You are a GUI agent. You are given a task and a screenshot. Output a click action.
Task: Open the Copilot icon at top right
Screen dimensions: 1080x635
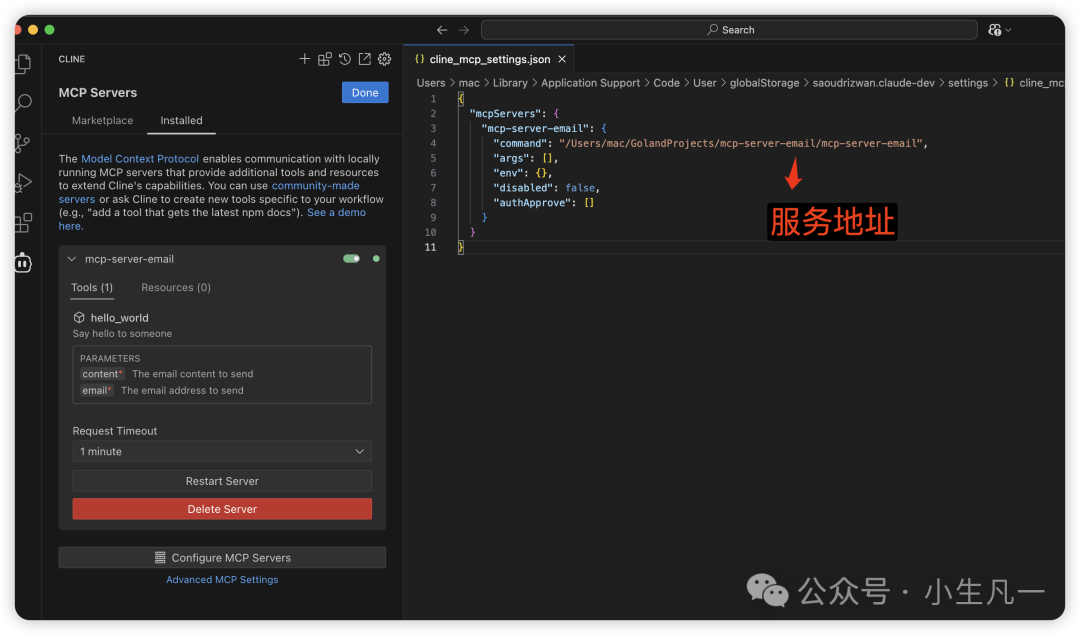(x=995, y=30)
